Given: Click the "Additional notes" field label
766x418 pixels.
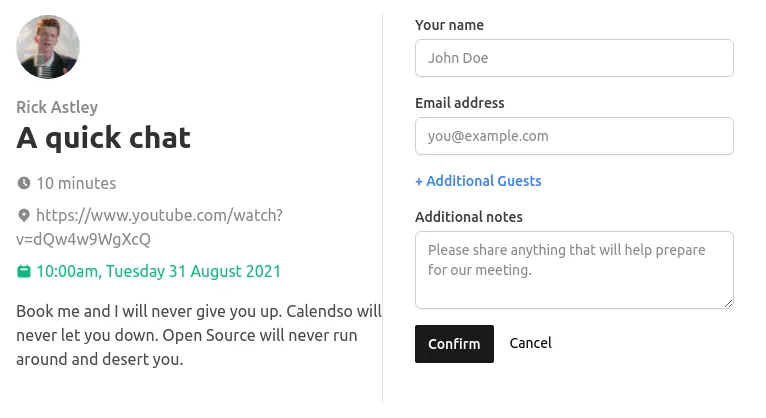Looking at the screenshot, I should click(468, 217).
